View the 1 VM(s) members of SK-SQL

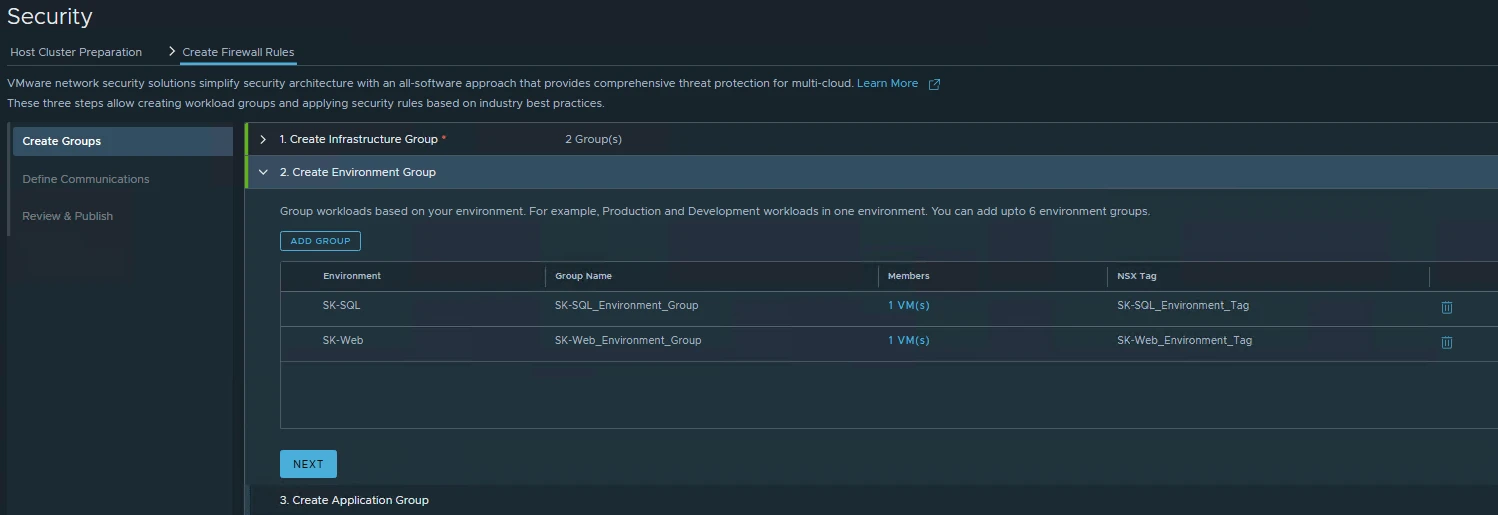tap(908, 305)
